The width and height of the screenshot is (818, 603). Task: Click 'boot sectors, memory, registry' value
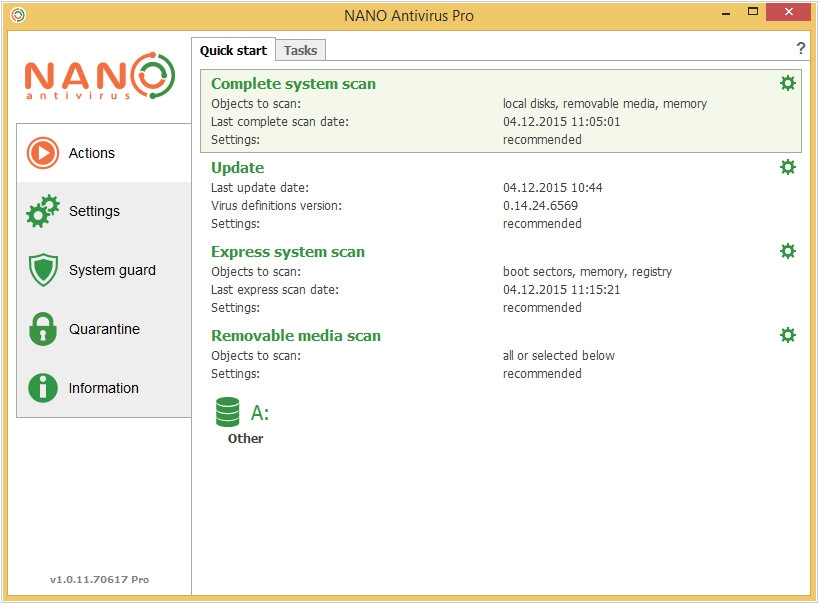point(587,272)
